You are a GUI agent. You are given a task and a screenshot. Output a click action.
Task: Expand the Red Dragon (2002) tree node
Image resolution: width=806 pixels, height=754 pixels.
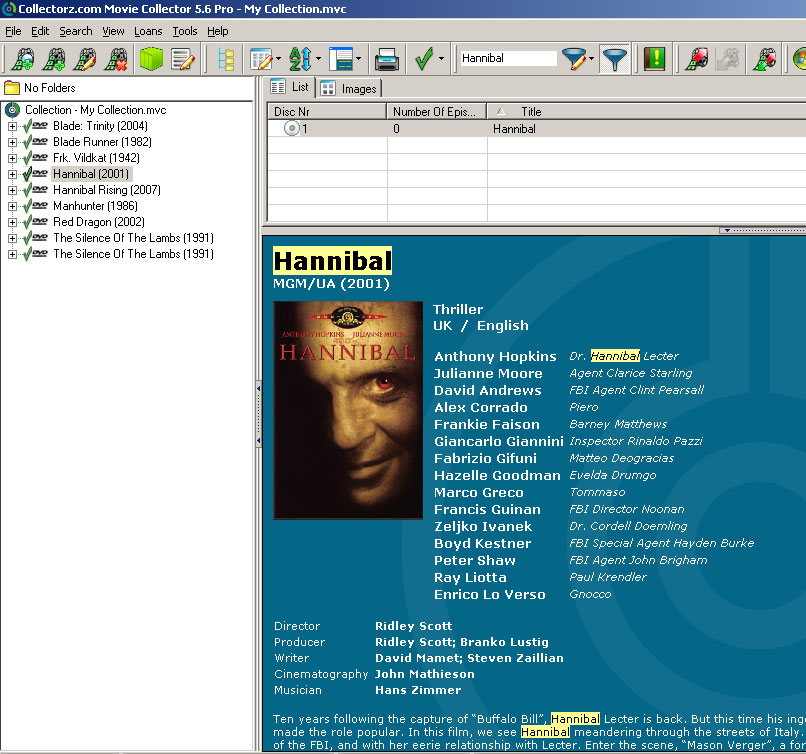coord(12,222)
